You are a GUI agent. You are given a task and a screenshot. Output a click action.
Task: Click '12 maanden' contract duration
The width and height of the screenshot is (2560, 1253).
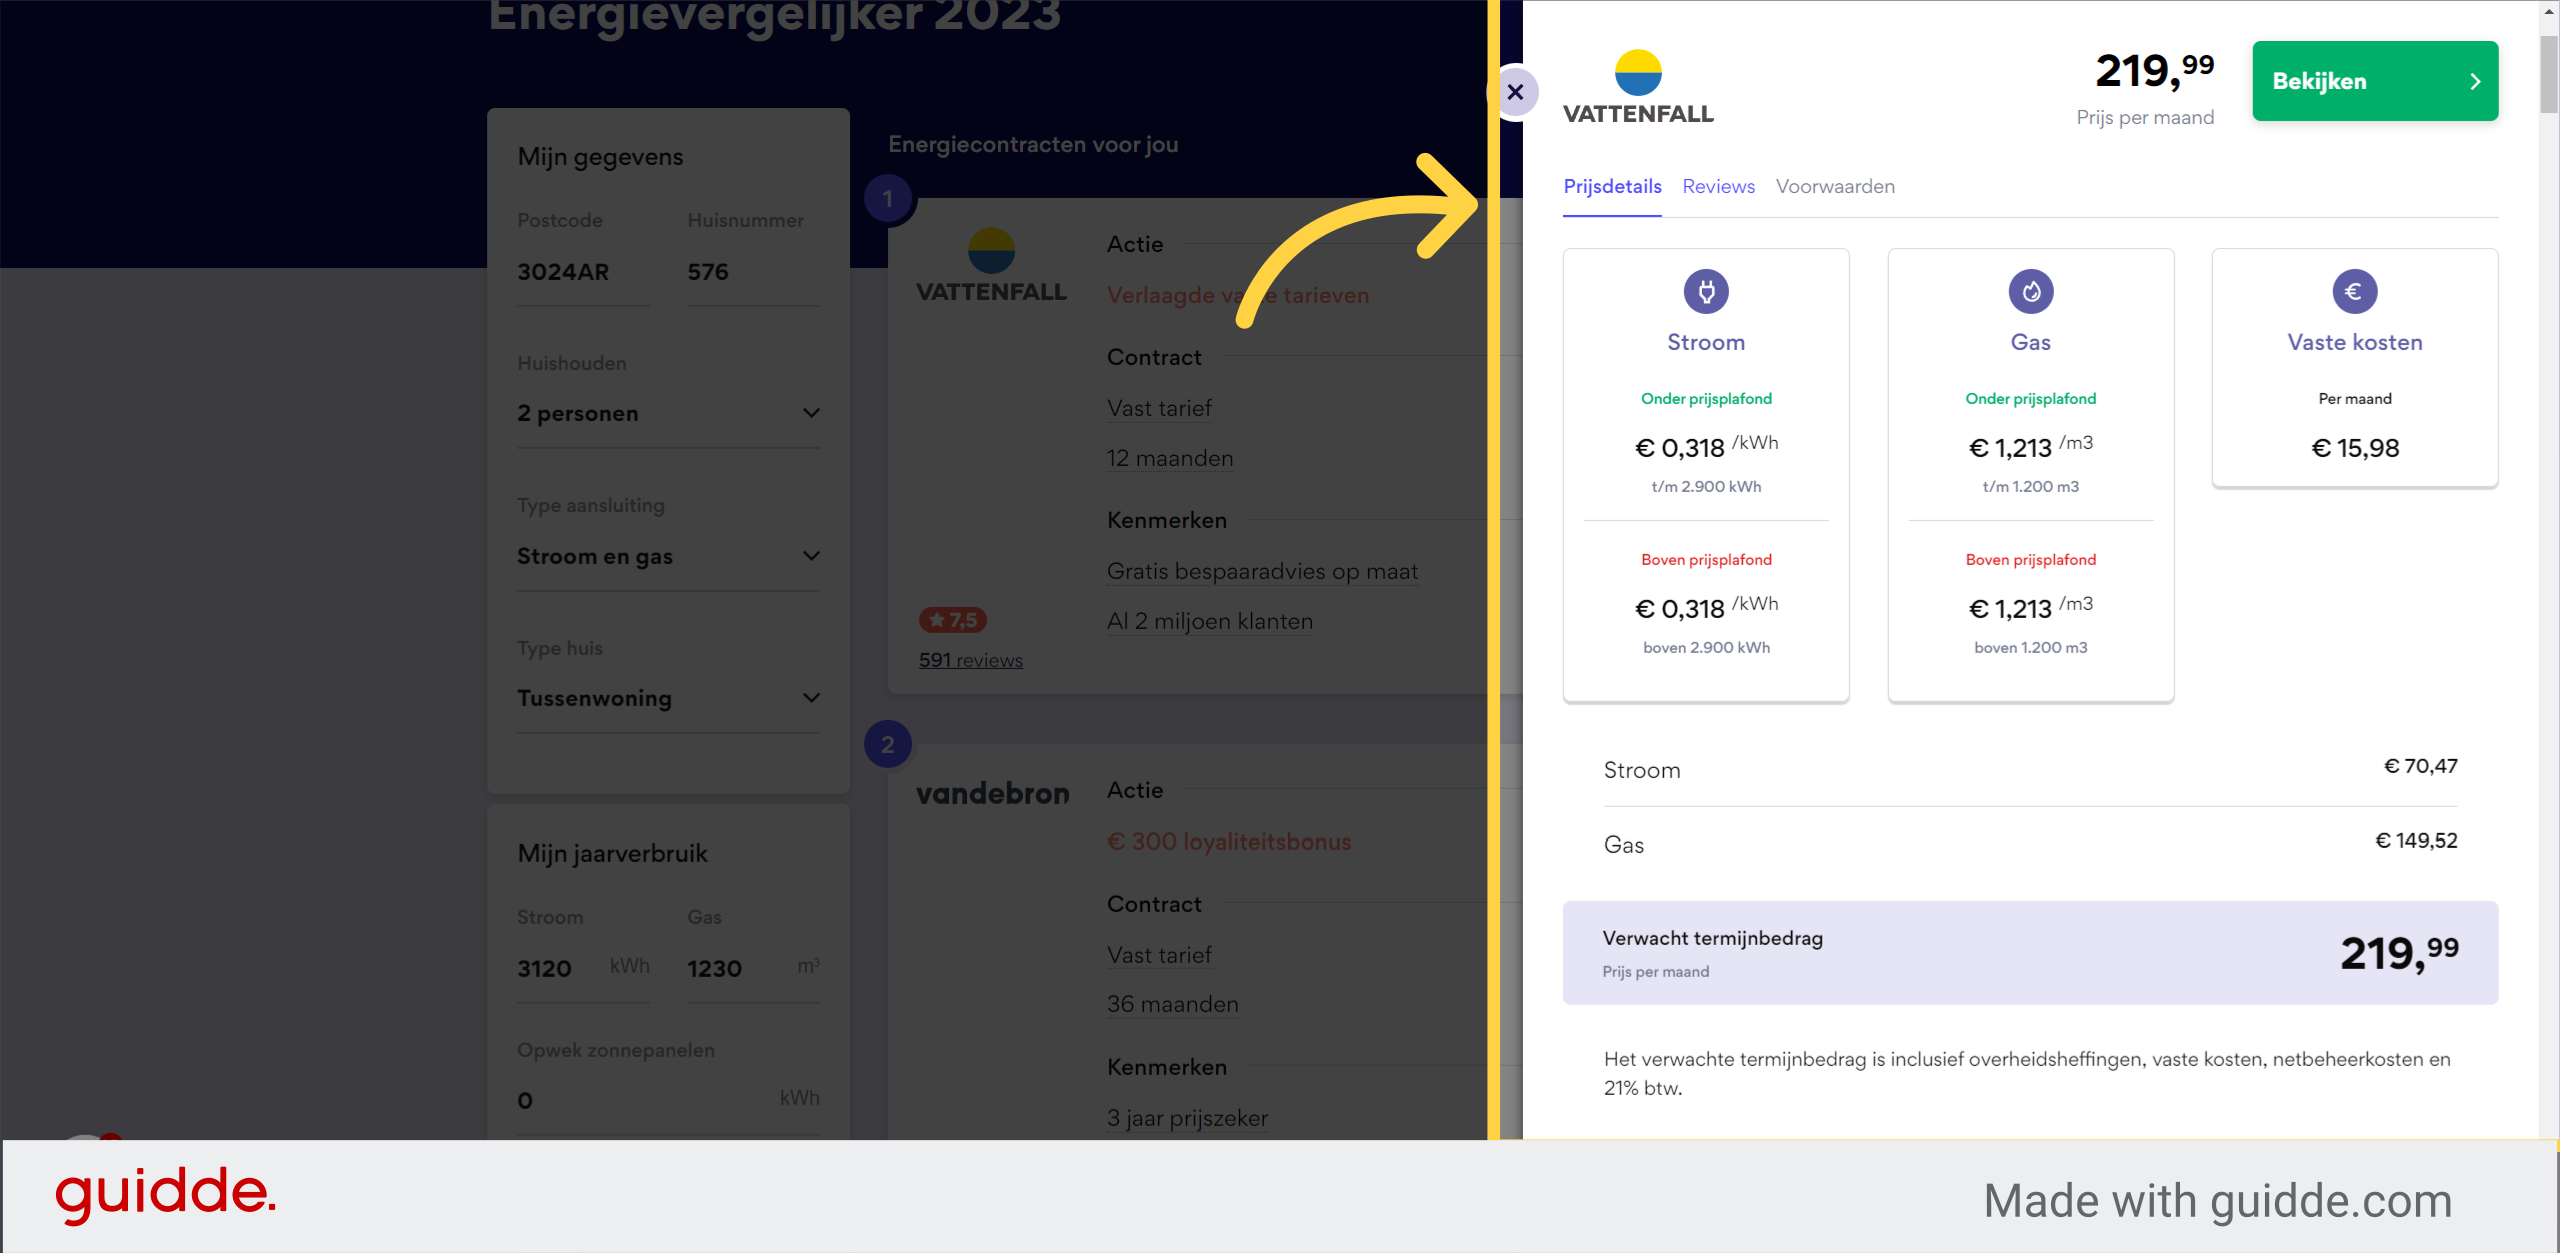click(1170, 458)
